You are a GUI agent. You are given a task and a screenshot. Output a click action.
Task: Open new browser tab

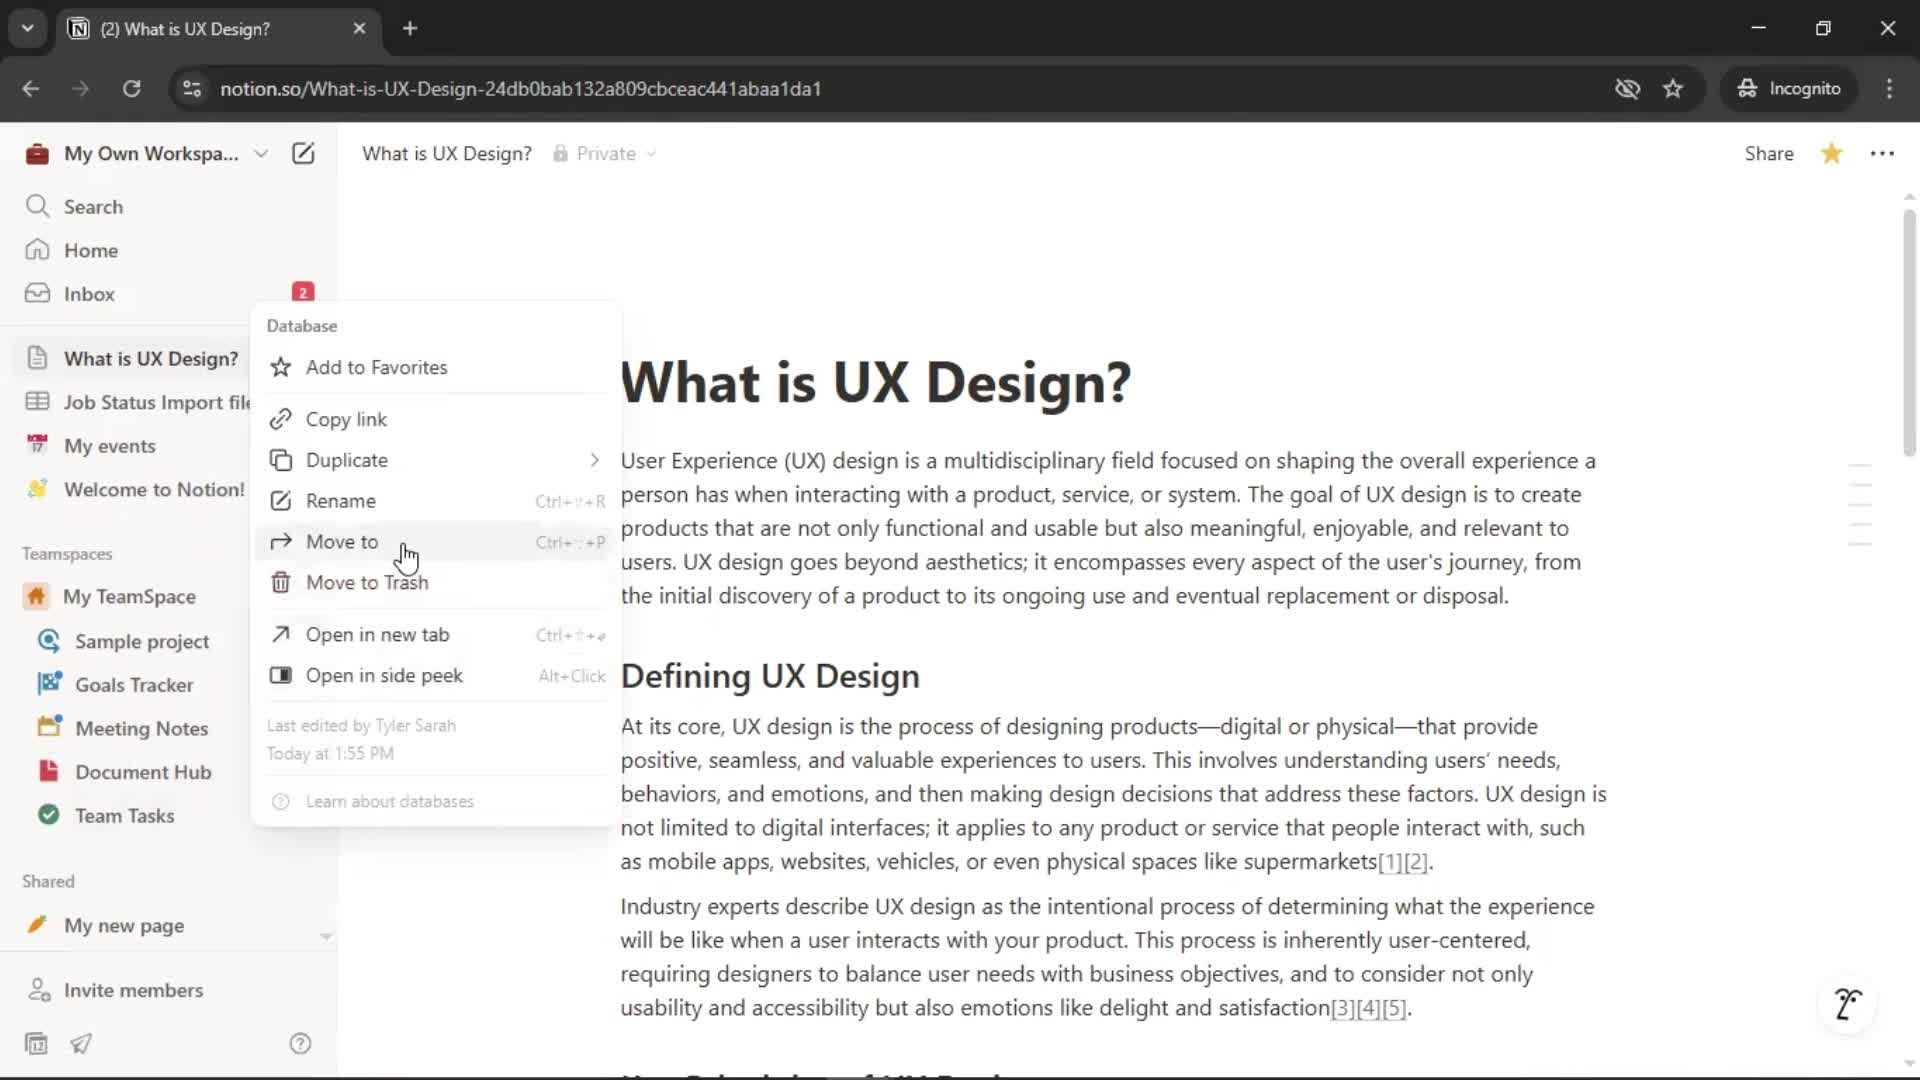[410, 28]
